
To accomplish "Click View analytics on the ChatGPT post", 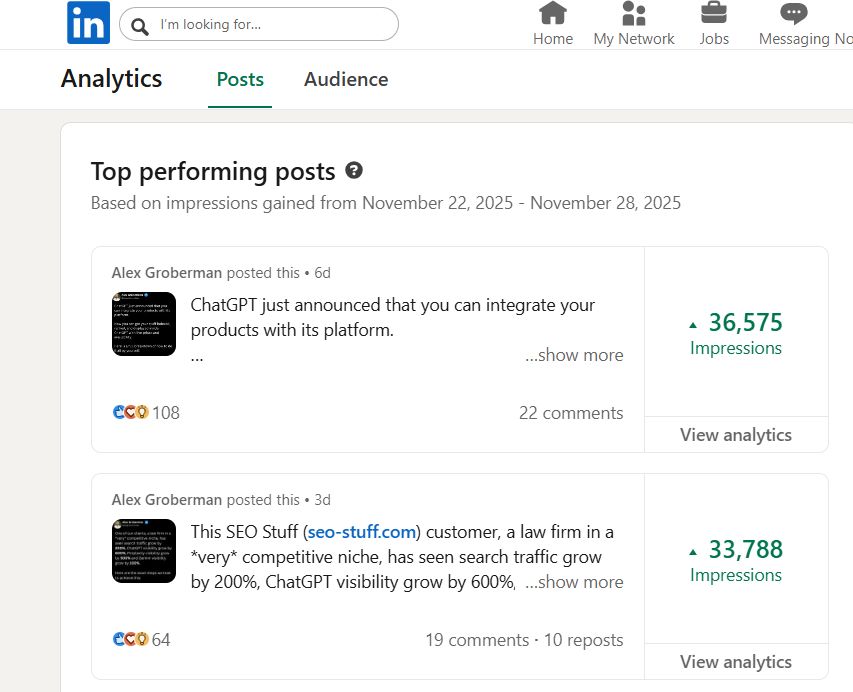I will (x=736, y=435).
